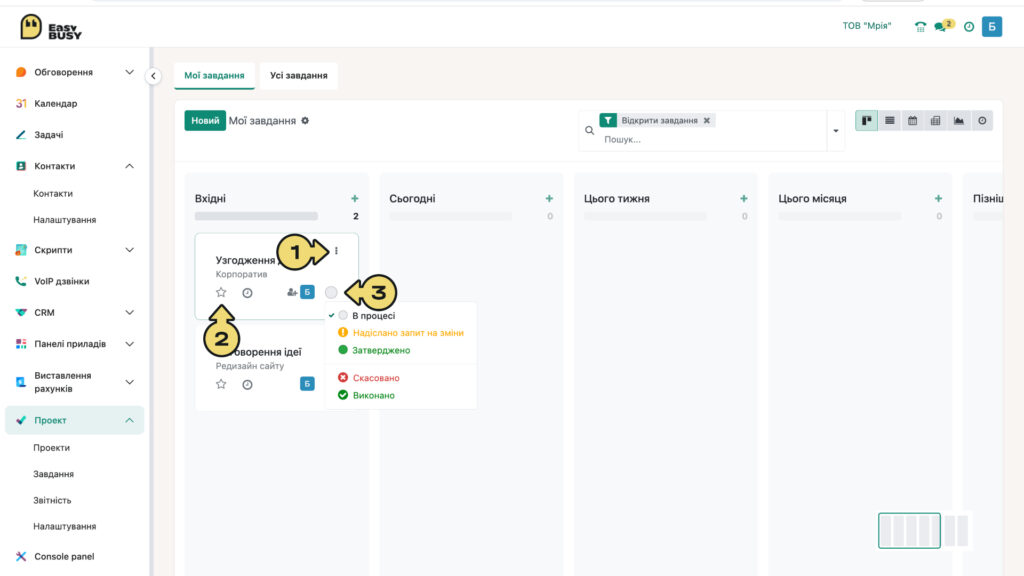Click the Вхідні column progress bar
This screenshot has height=576, width=1024.
(x=256, y=216)
